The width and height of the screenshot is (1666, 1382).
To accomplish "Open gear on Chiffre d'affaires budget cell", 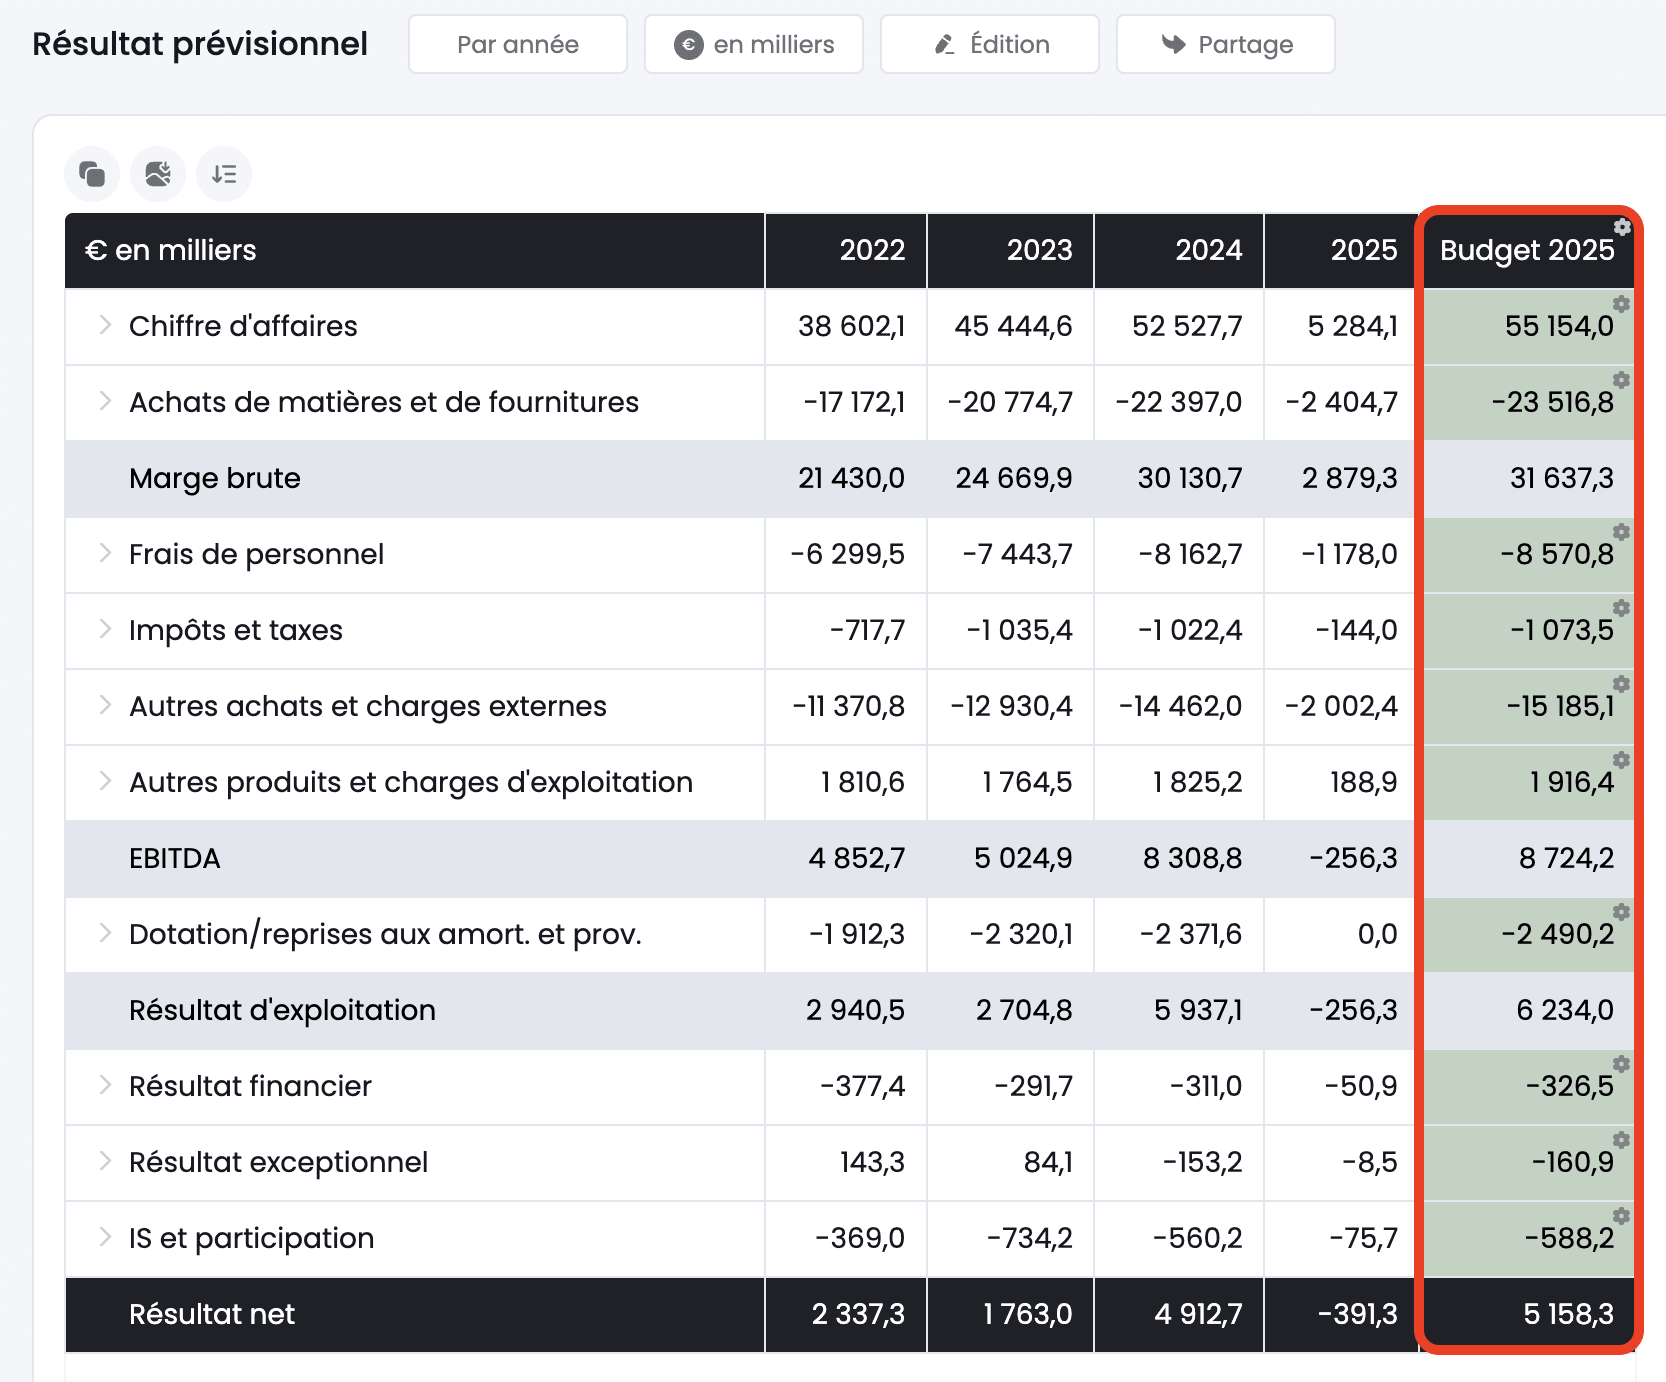I will click(x=1622, y=304).
